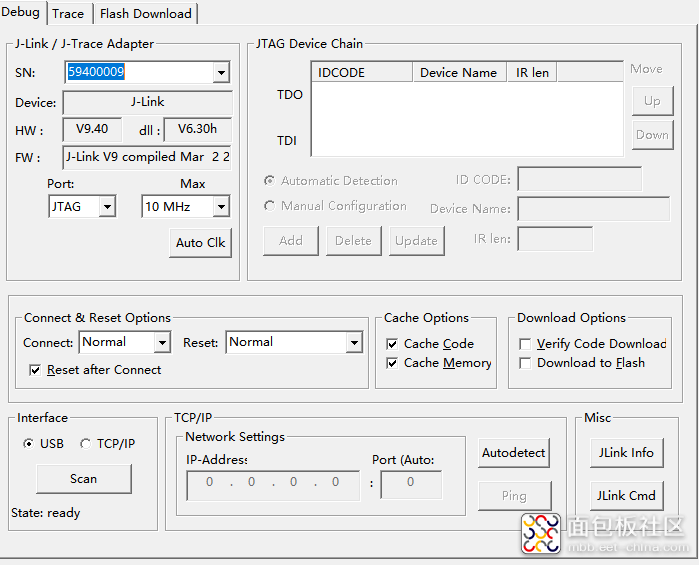Open JLink Info
The image size is (699, 565).
tap(626, 453)
